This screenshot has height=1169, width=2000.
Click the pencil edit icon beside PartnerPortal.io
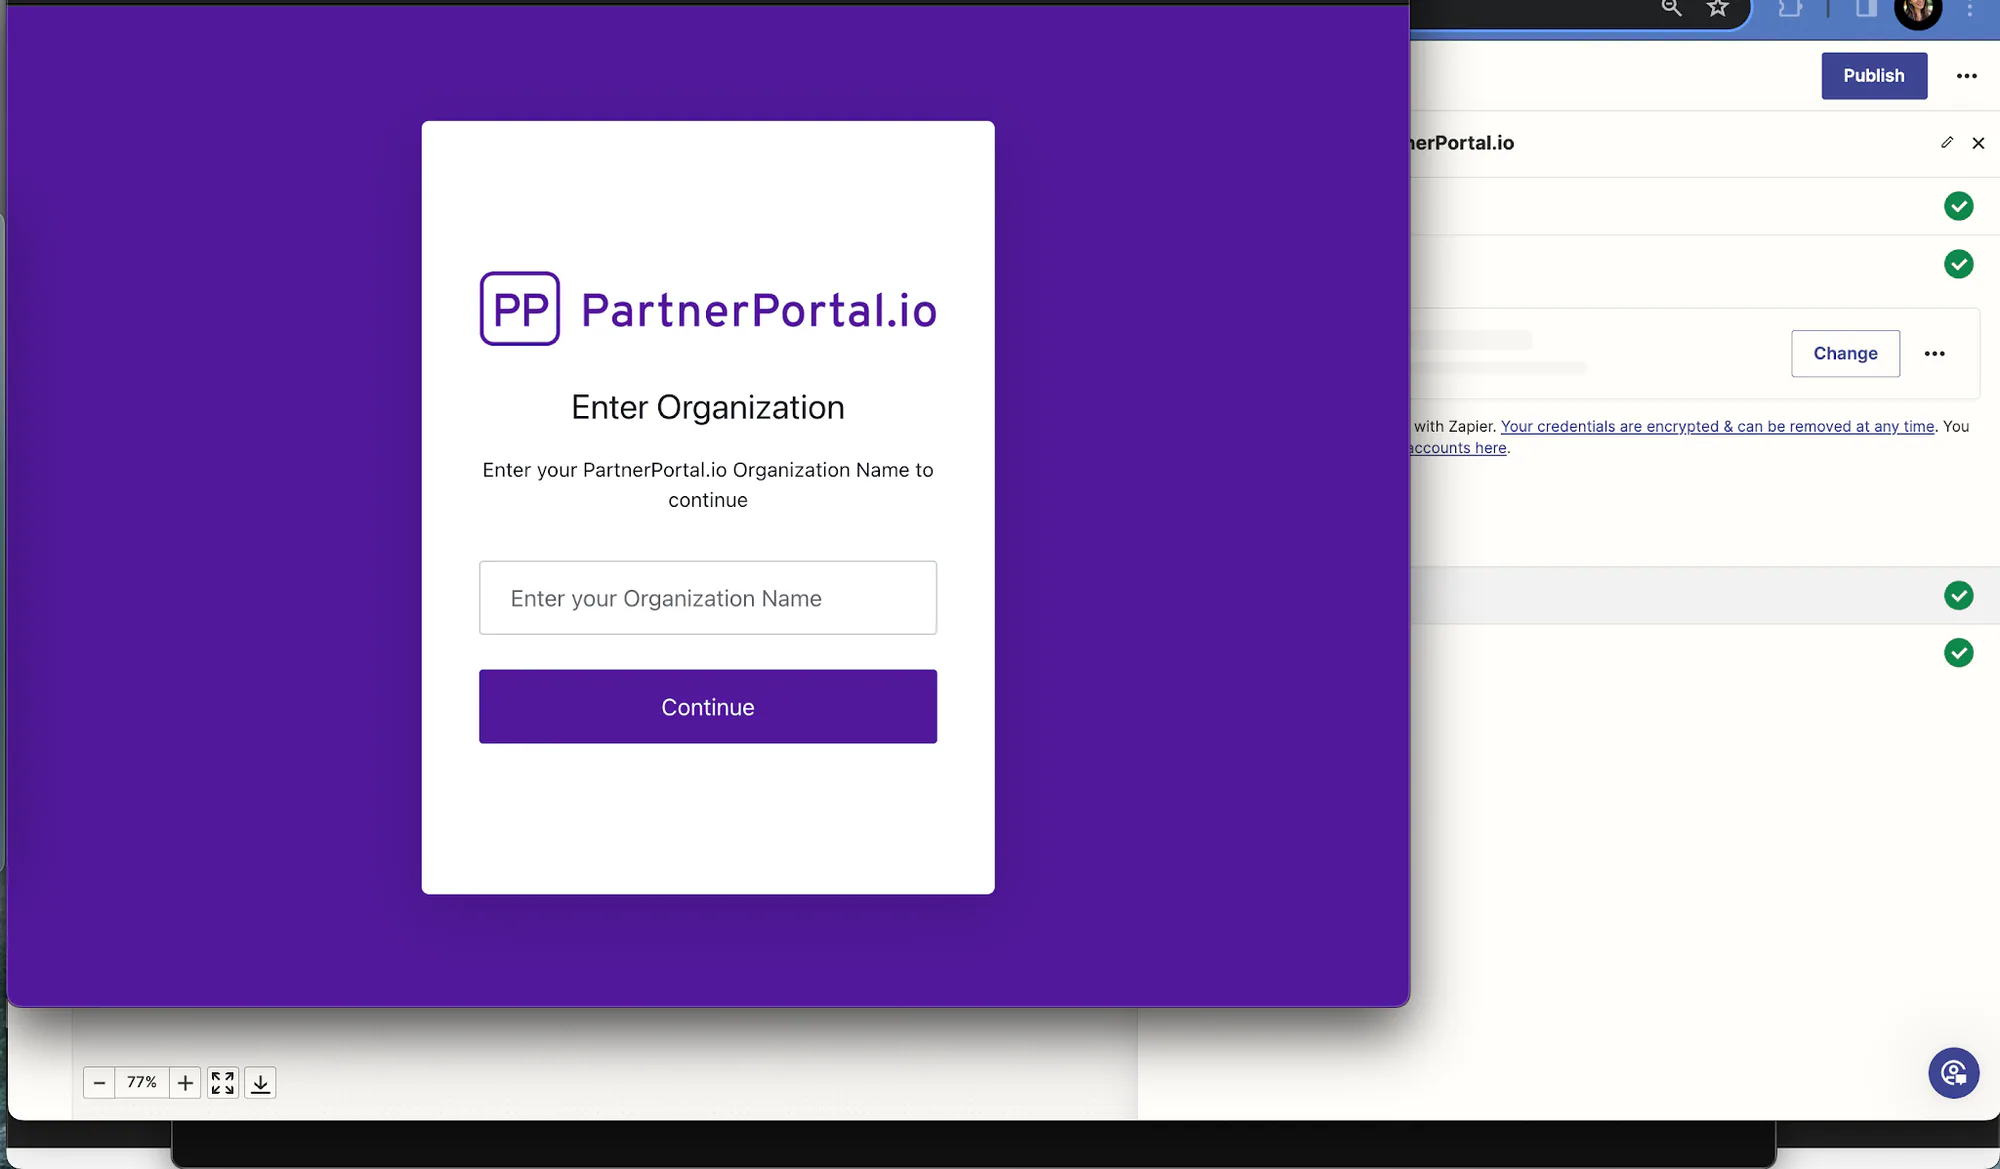(1947, 143)
